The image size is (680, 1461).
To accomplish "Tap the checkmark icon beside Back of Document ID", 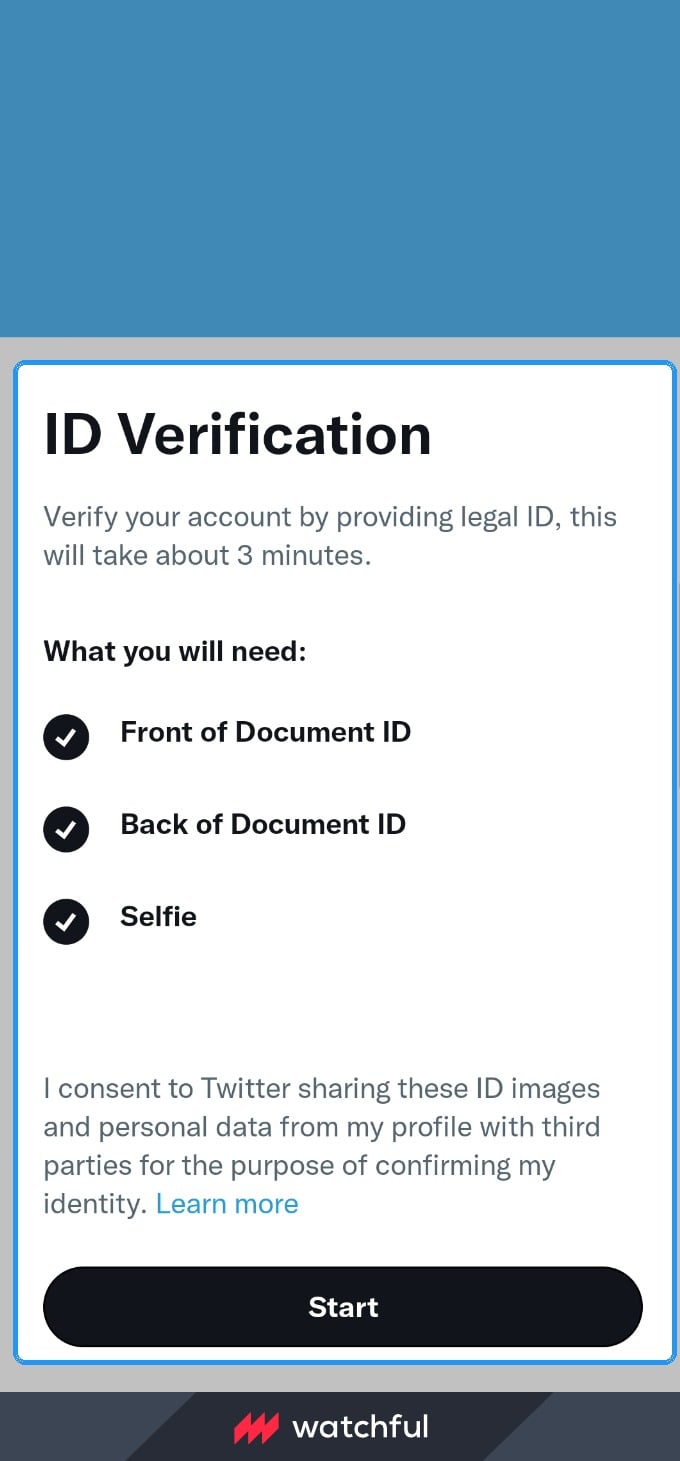I will pyautogui.click(x=66, y=830).
